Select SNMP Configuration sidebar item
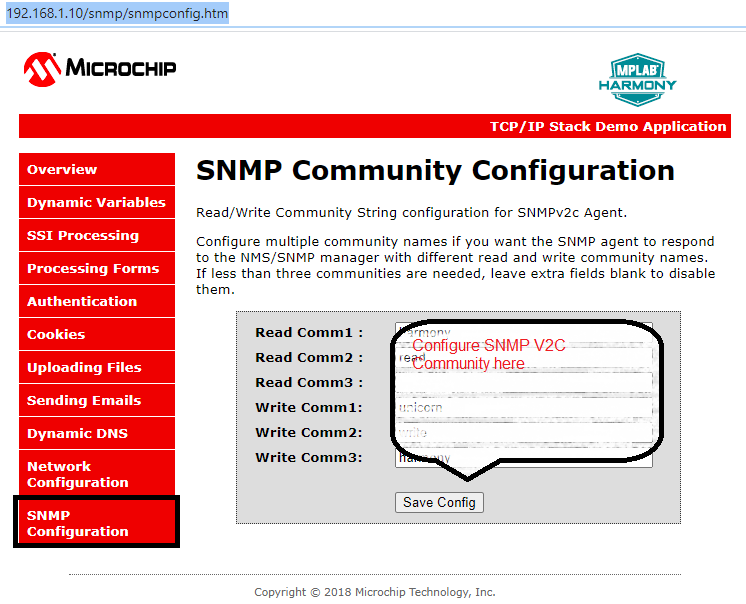Image resolution: width=746 pixels, height=604 pixels. point(97,523)
